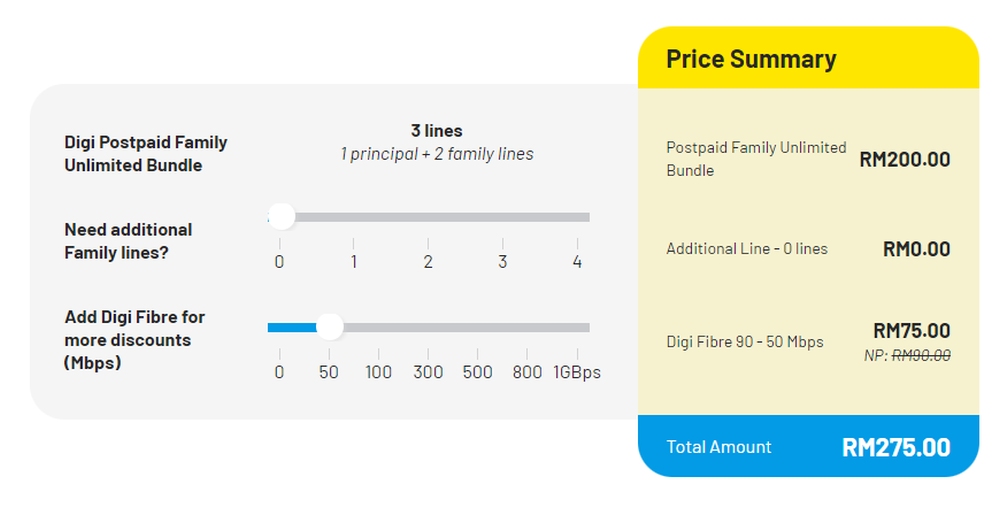The image size is (1000, 523).
Task: Click the Price Summary heading
Action: click(751, 59)
